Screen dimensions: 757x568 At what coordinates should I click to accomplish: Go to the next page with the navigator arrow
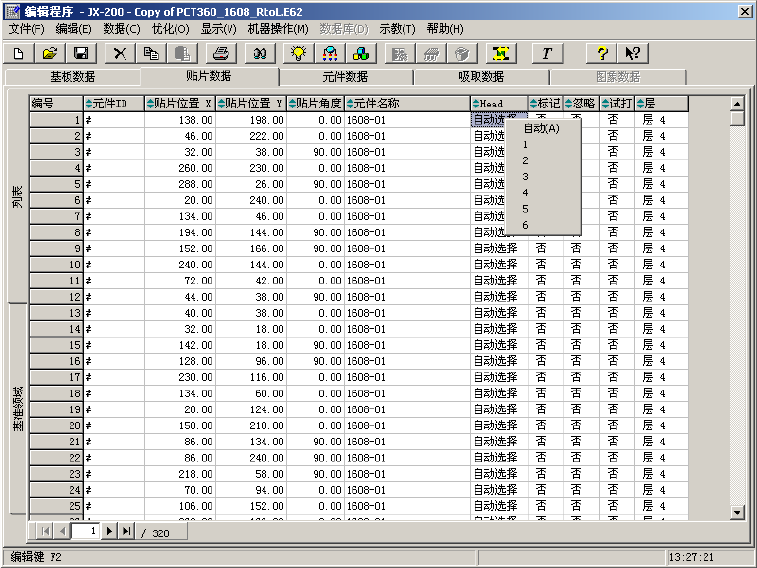point(109,531)
